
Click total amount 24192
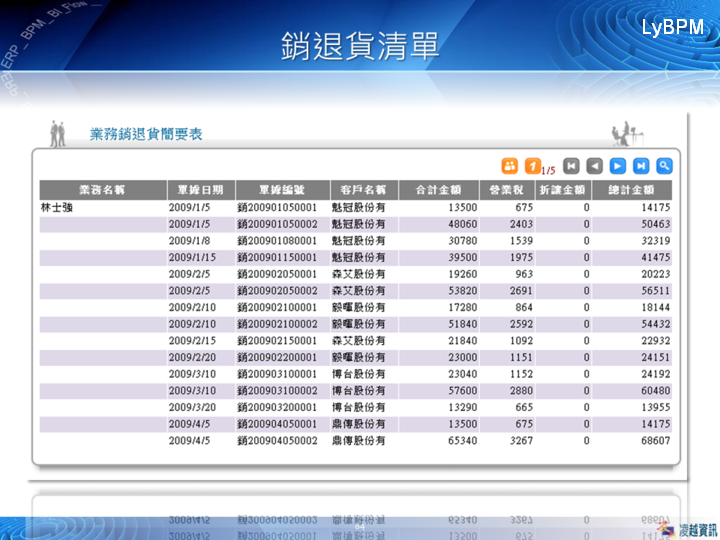[656, 374]
